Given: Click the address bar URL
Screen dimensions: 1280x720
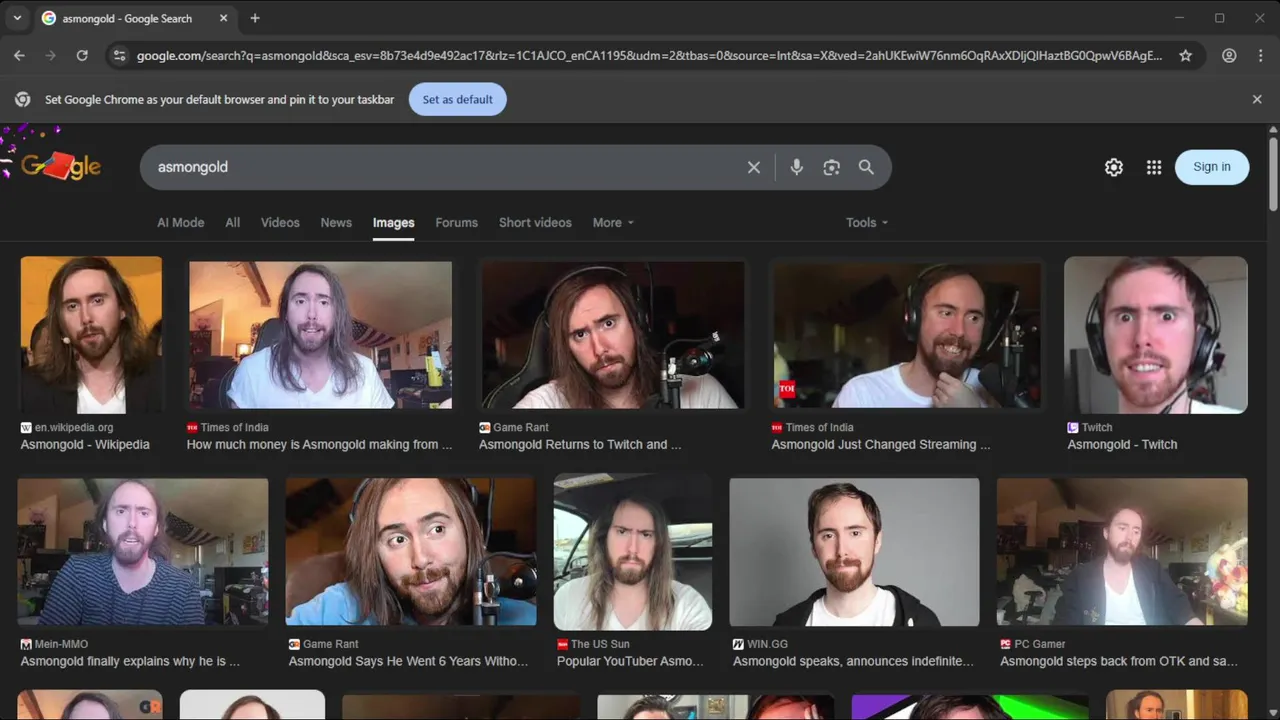Looking at the screenshot, I should (649, 56).
